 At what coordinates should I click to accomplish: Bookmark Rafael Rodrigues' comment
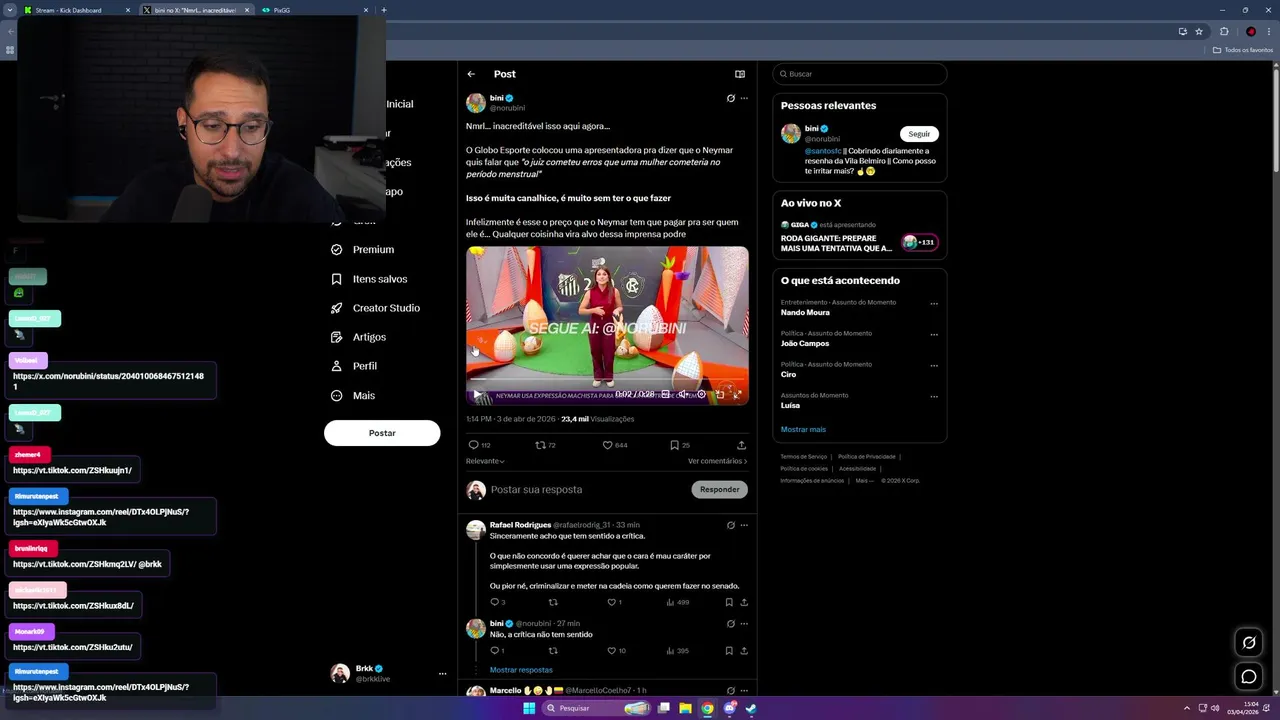pyautogui.click(x=729, y=602)
